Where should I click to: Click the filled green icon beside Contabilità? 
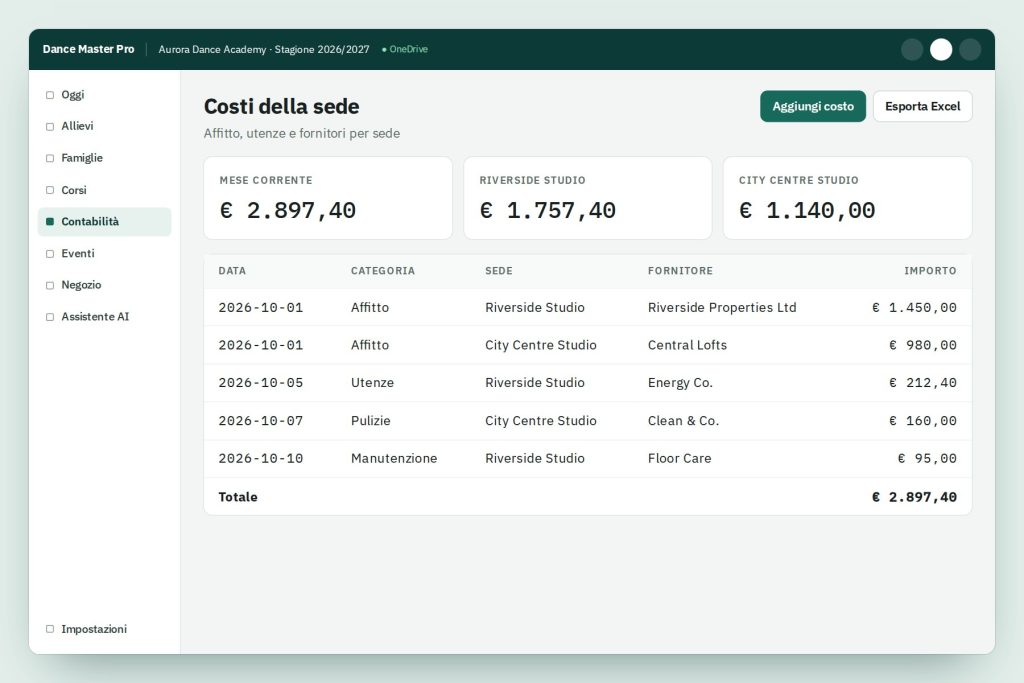click(50, 222)
